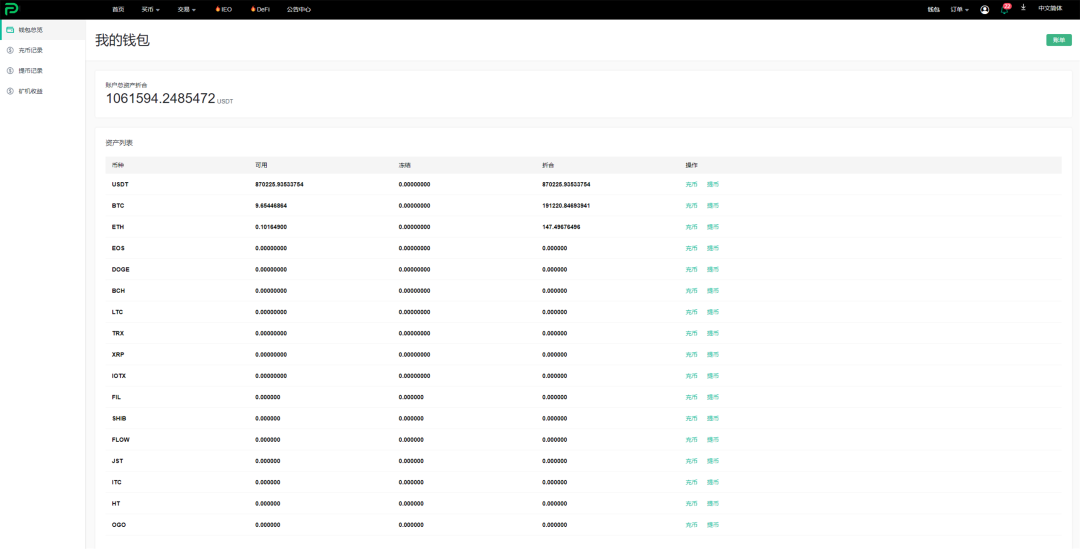The width and height of the screenshot is (1080, 549).
Task: Expand the 买币 dropdown menu
Action: (150, 10)
